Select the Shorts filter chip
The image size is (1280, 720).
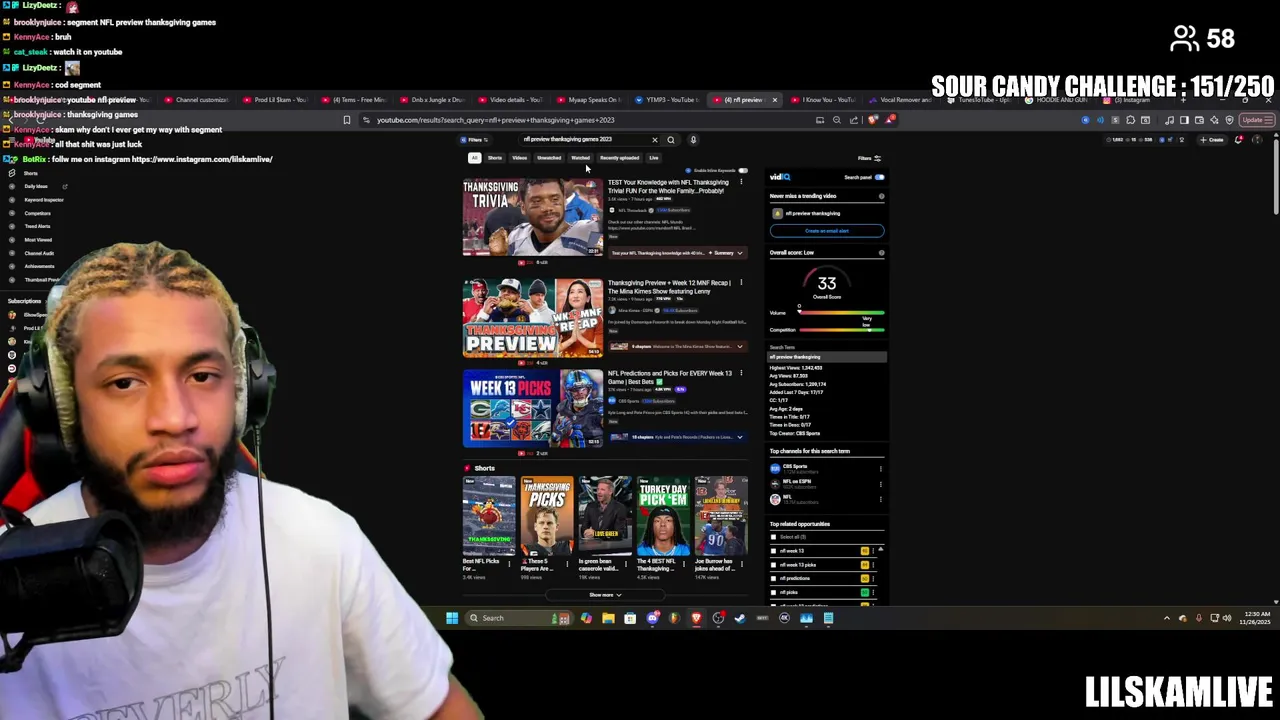click(x=495, y=158)
